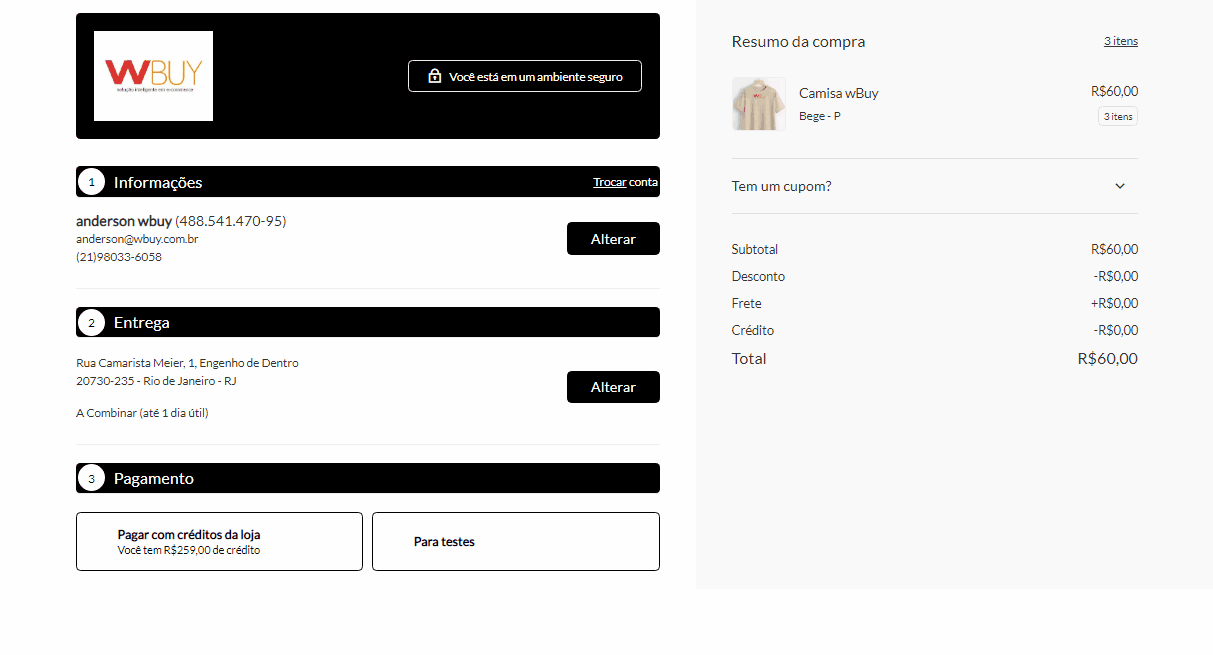
Task: Select the Entrega section header
Action: tap(141, 323)
